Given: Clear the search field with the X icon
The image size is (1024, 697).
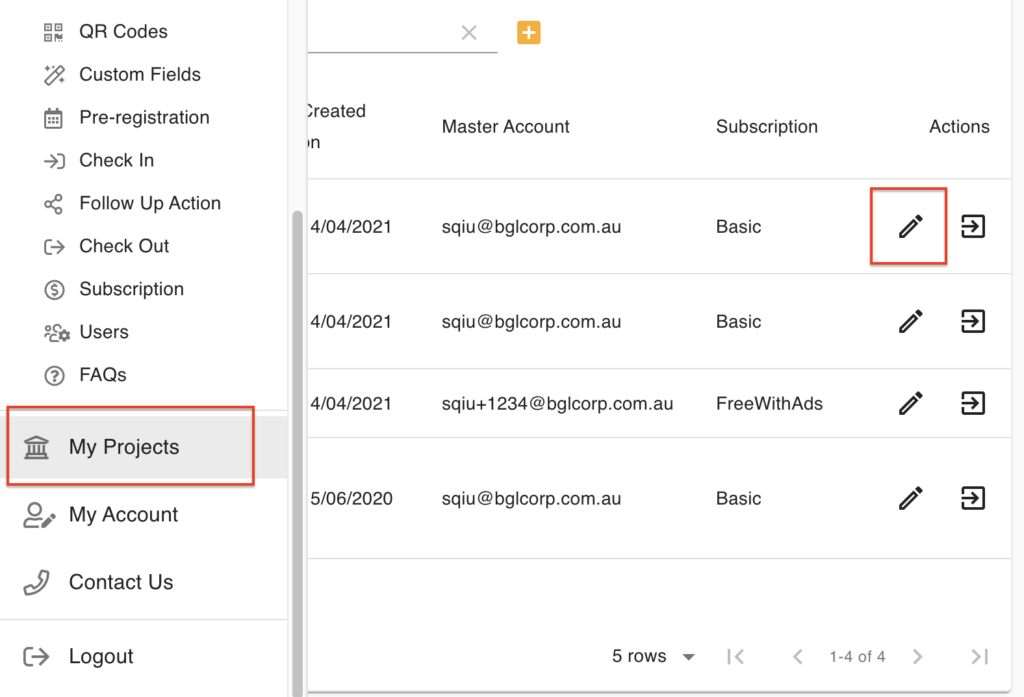Looking at the screenshot, I should pos(469,32).
